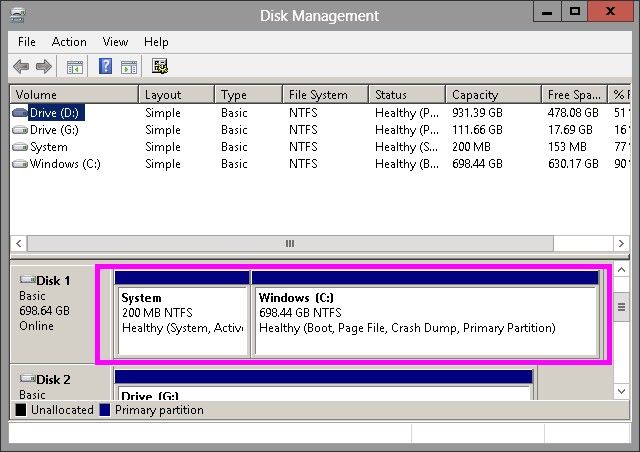This screenshot has height=452, width=640.
Task: Open the File menu
Action: coord(27,42)
